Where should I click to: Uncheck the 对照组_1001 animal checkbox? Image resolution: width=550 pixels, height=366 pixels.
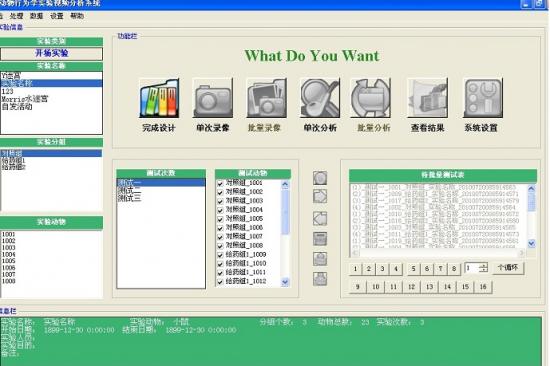tap(220, 183)
